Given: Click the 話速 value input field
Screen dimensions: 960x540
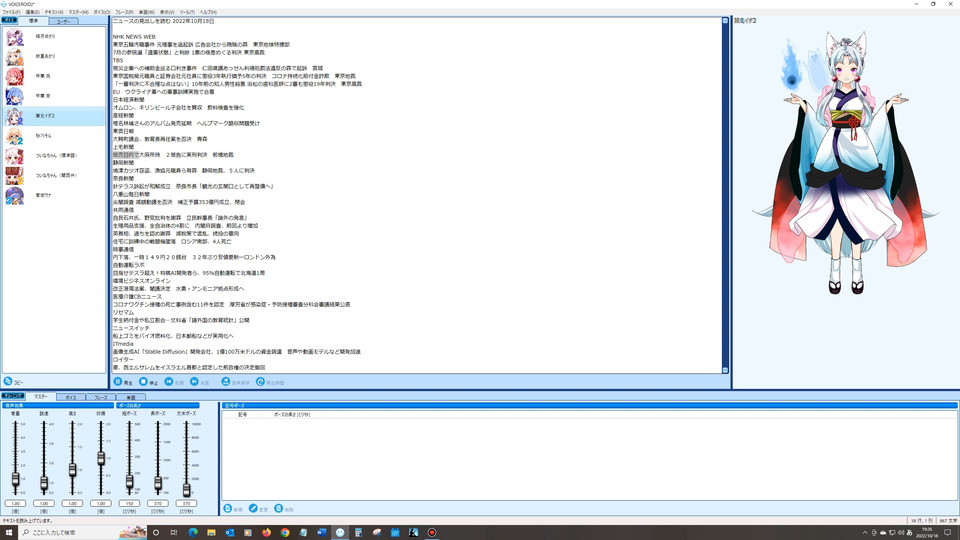Looking at the screenshot, I should point(44,503).
